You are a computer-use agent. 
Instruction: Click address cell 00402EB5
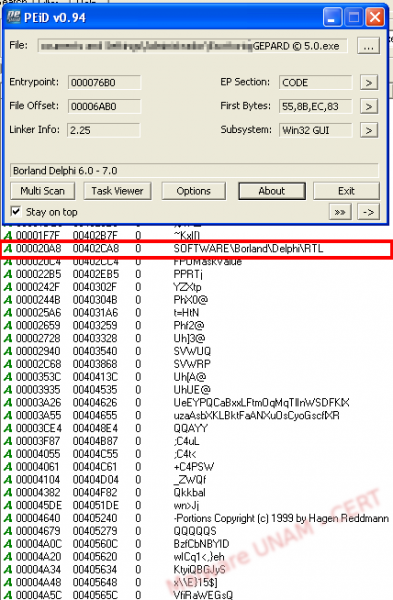pos(96,274)
